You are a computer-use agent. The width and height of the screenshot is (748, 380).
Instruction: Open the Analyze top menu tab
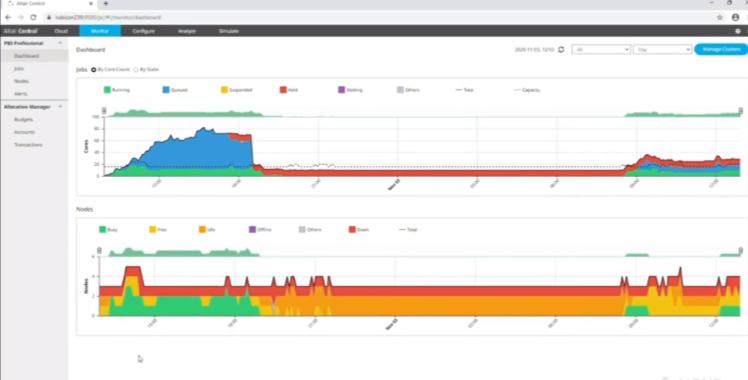[x=187, y=31]
